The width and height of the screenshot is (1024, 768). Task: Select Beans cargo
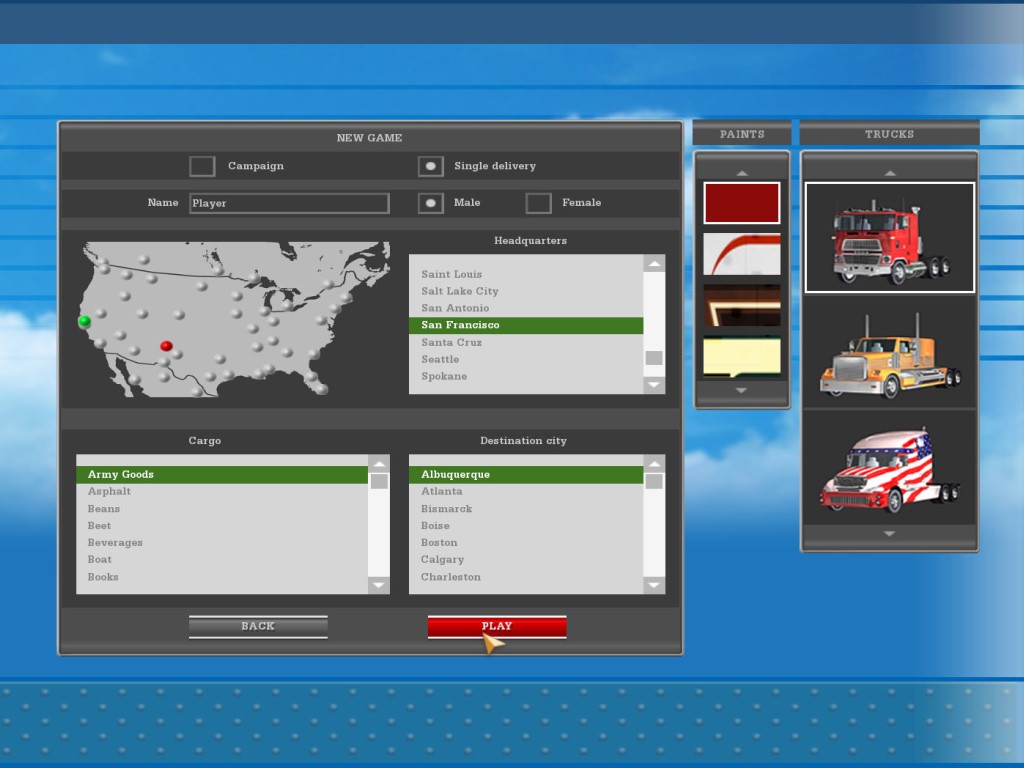tap(222, 509)
